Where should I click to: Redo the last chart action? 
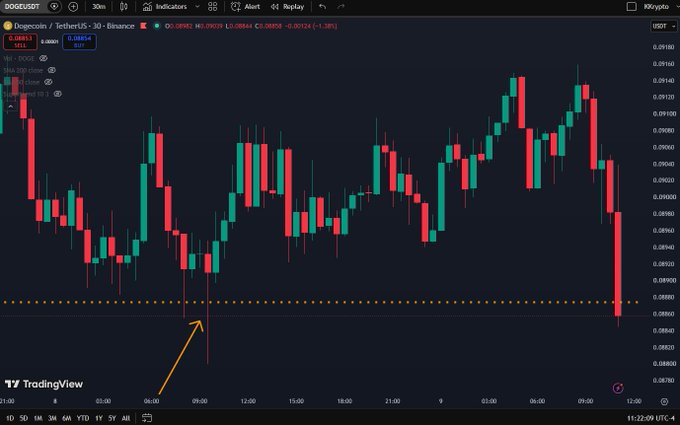click(x=341, y=7)
